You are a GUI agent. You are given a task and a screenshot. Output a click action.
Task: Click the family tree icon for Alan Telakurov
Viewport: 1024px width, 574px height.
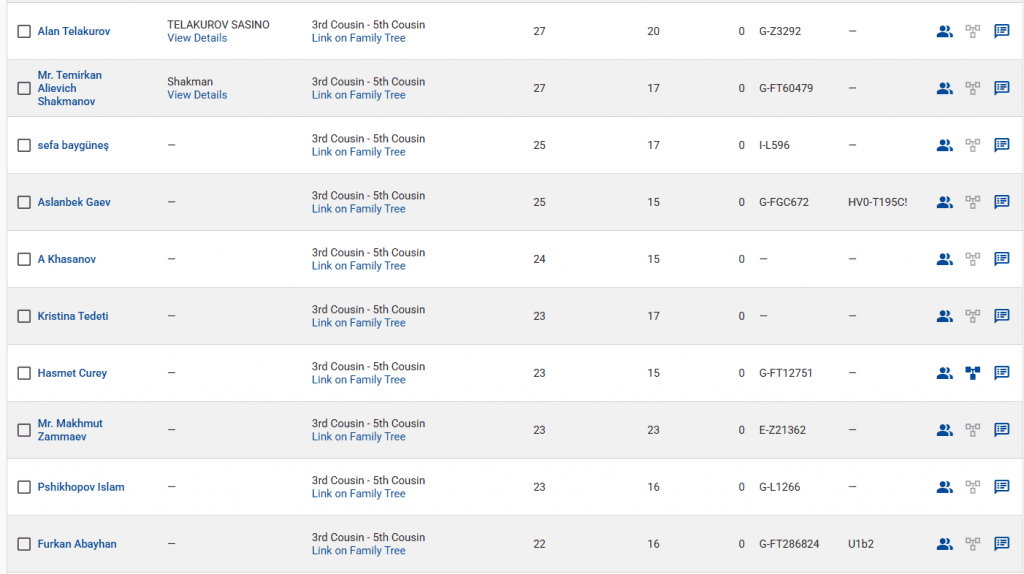[x=973, y=31]
